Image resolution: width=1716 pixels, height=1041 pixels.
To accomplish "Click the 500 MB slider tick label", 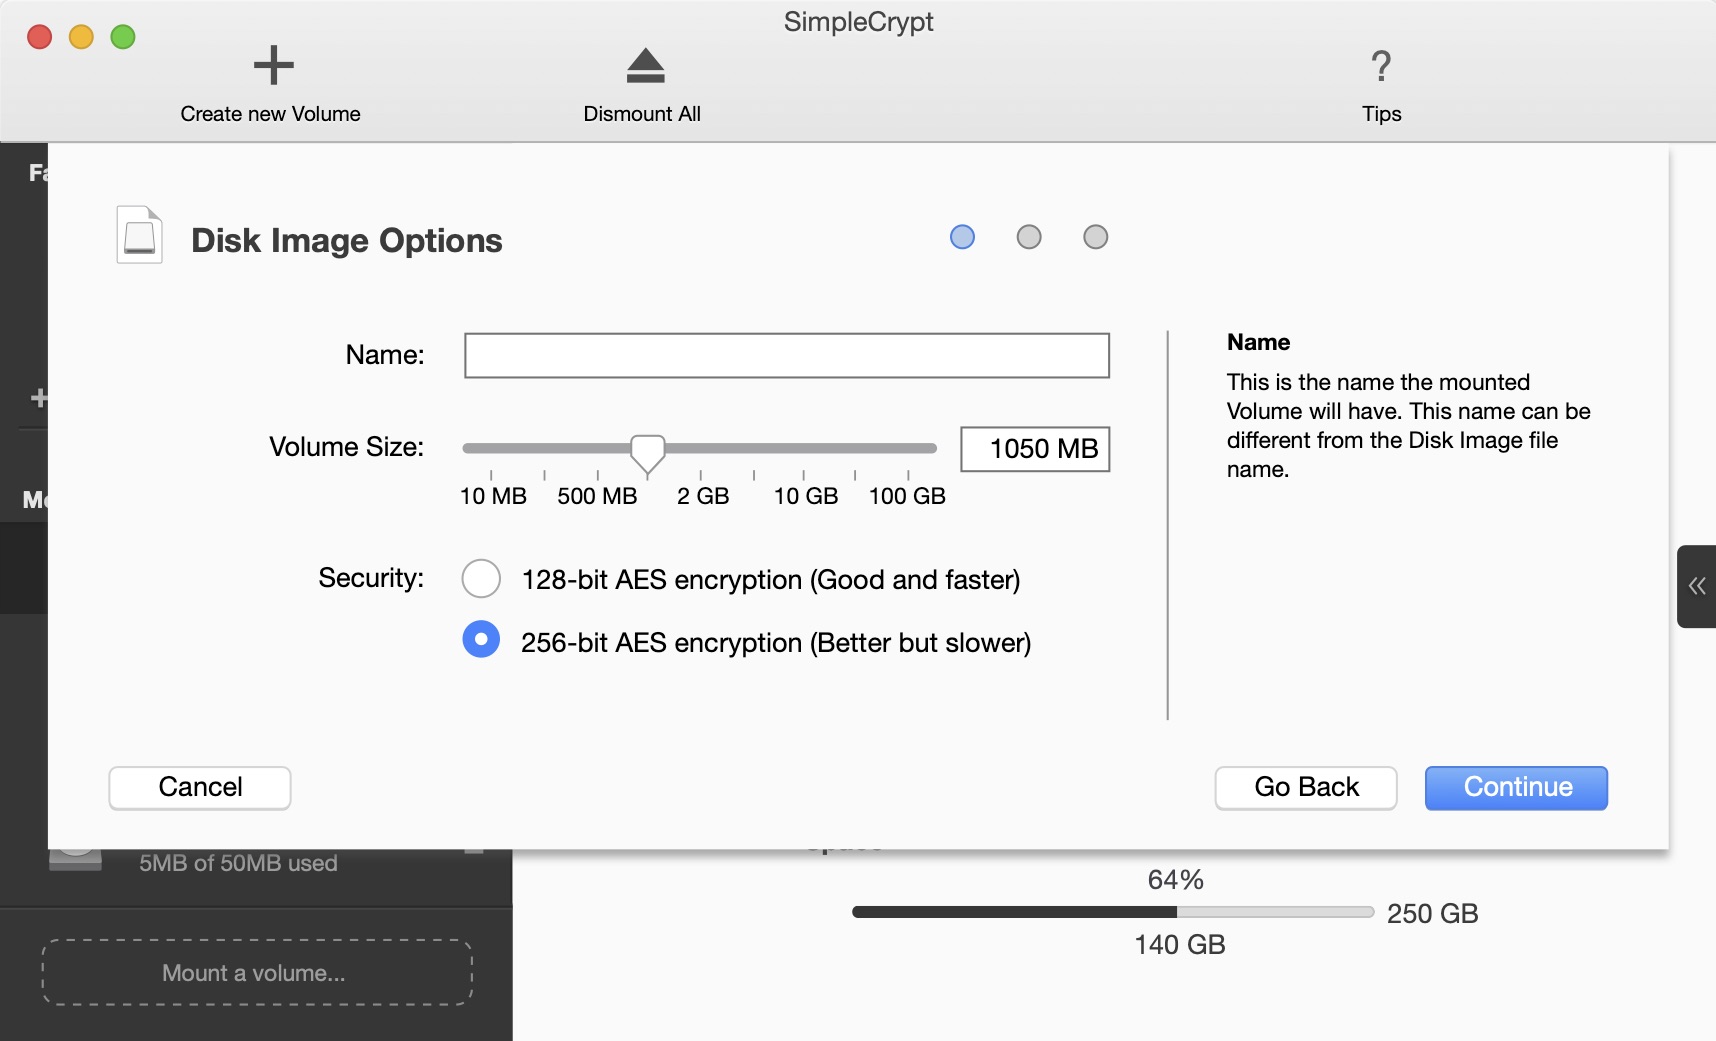I will click(x=597, y=496).
